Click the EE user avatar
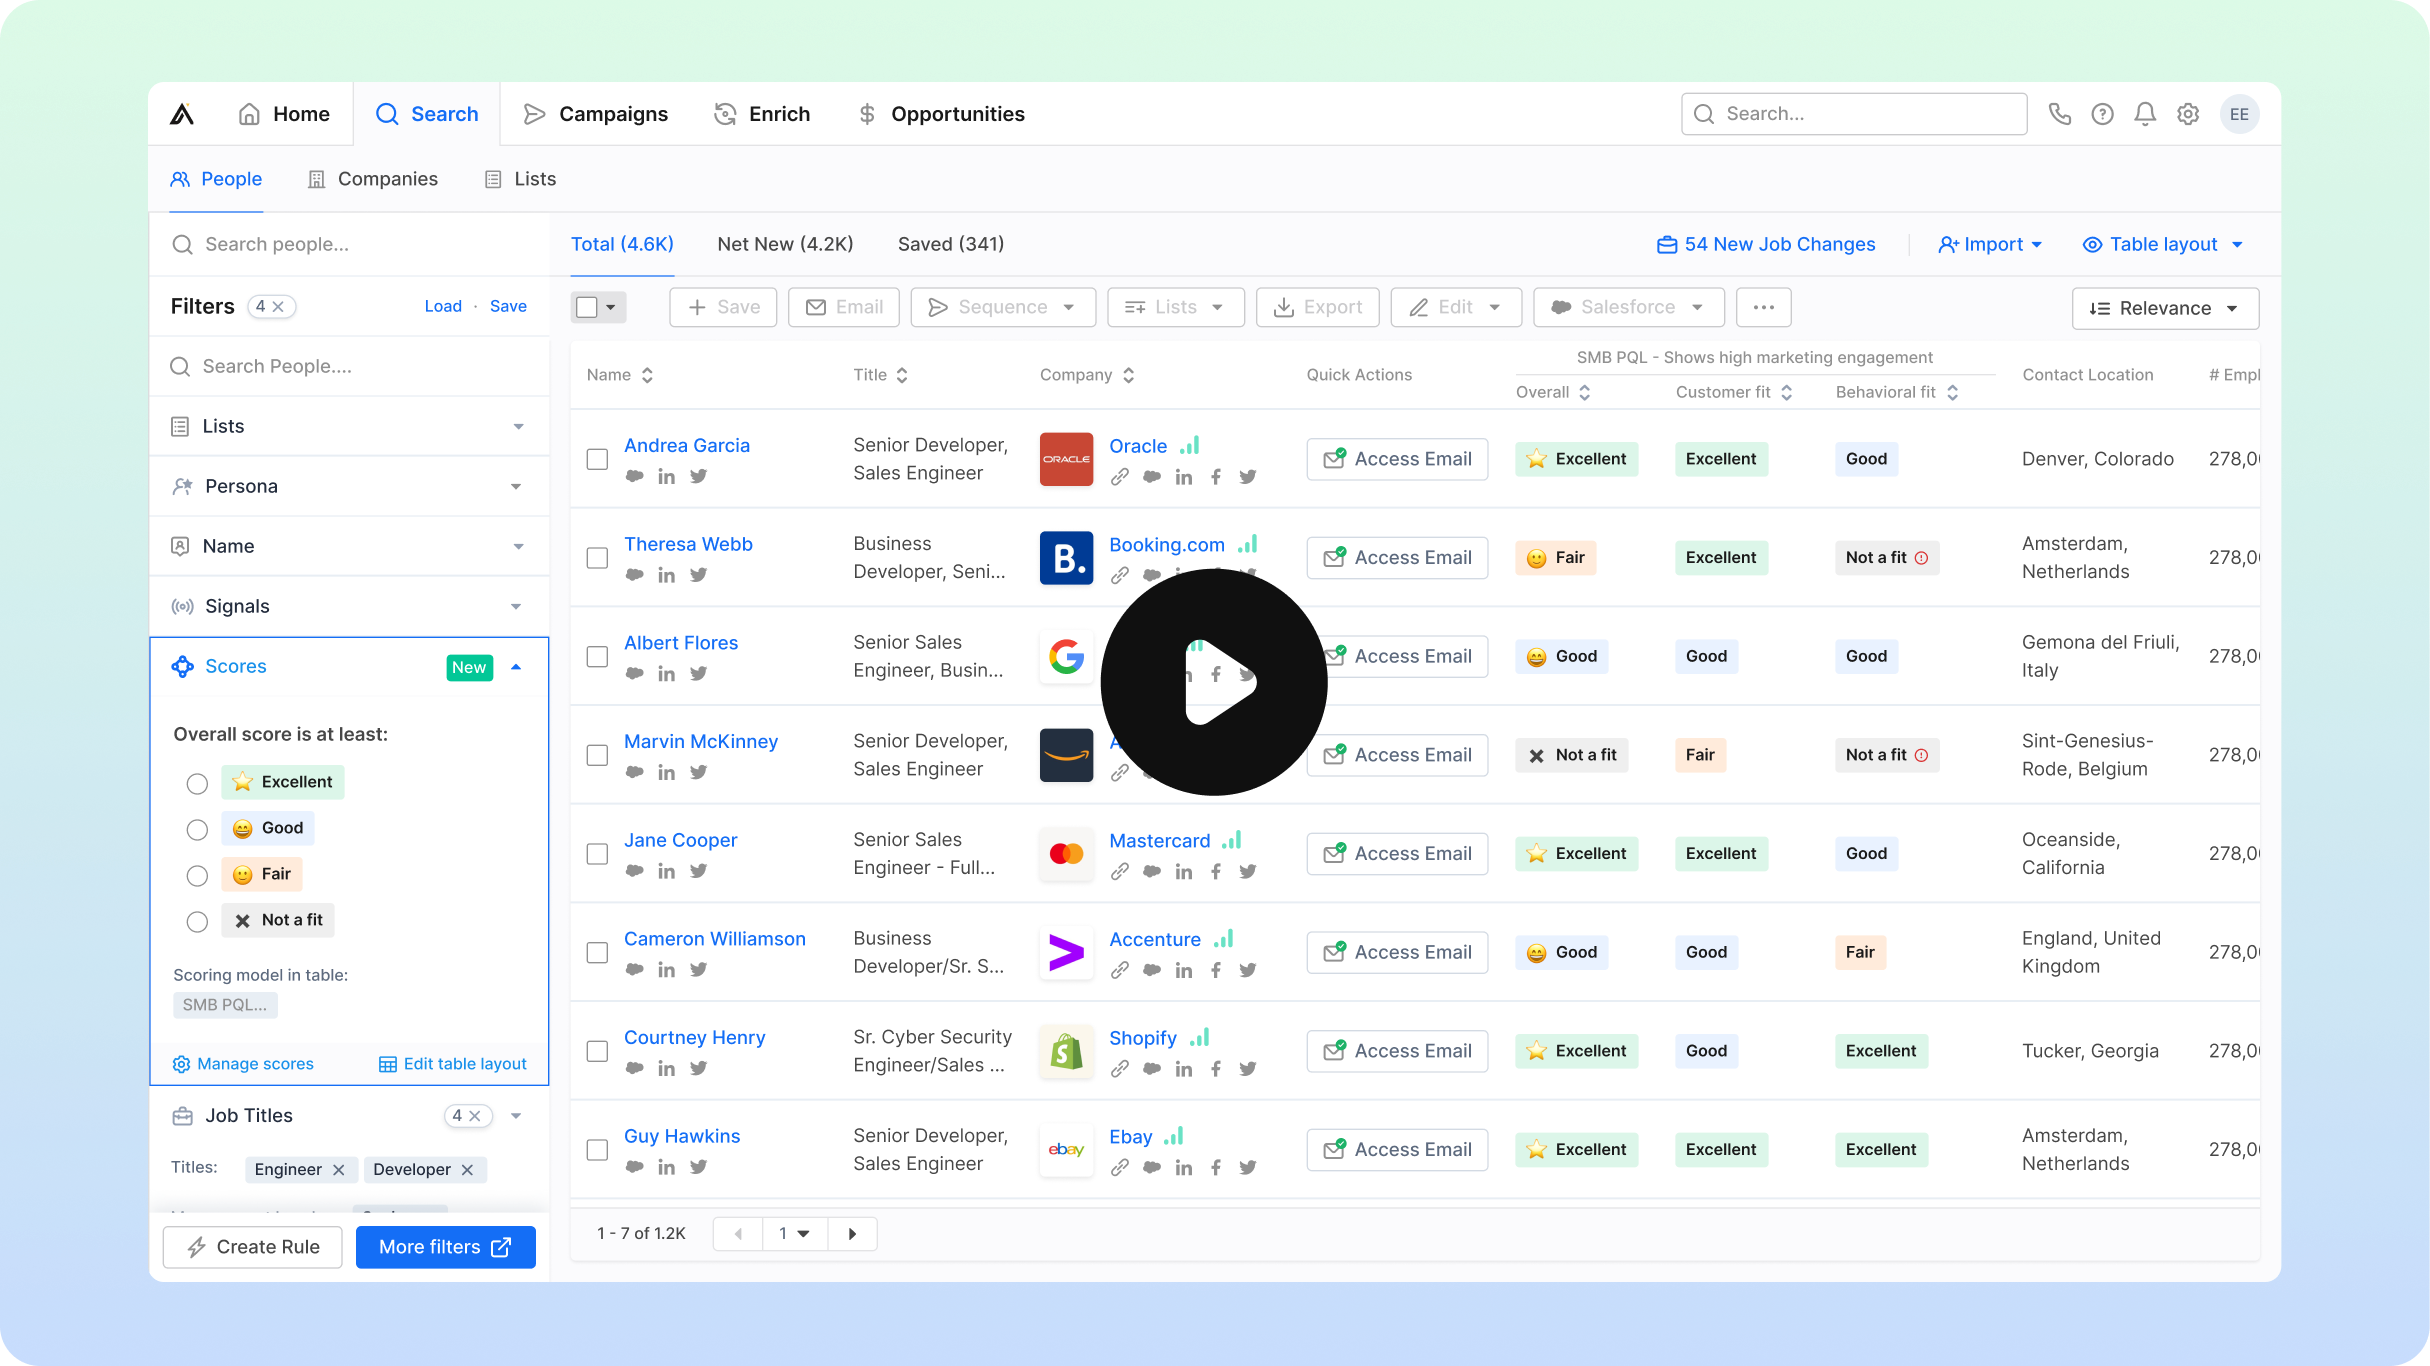 coord(2239,114)
